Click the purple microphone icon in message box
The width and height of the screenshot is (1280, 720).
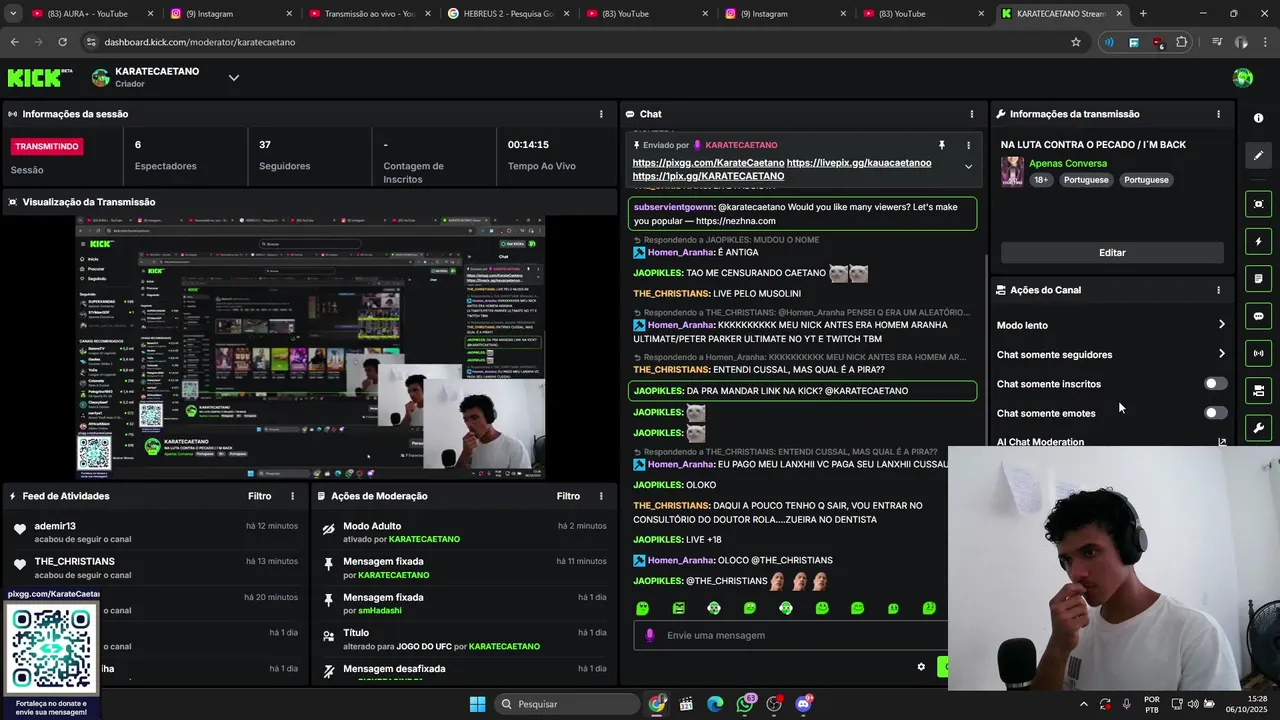pos(650,635)
